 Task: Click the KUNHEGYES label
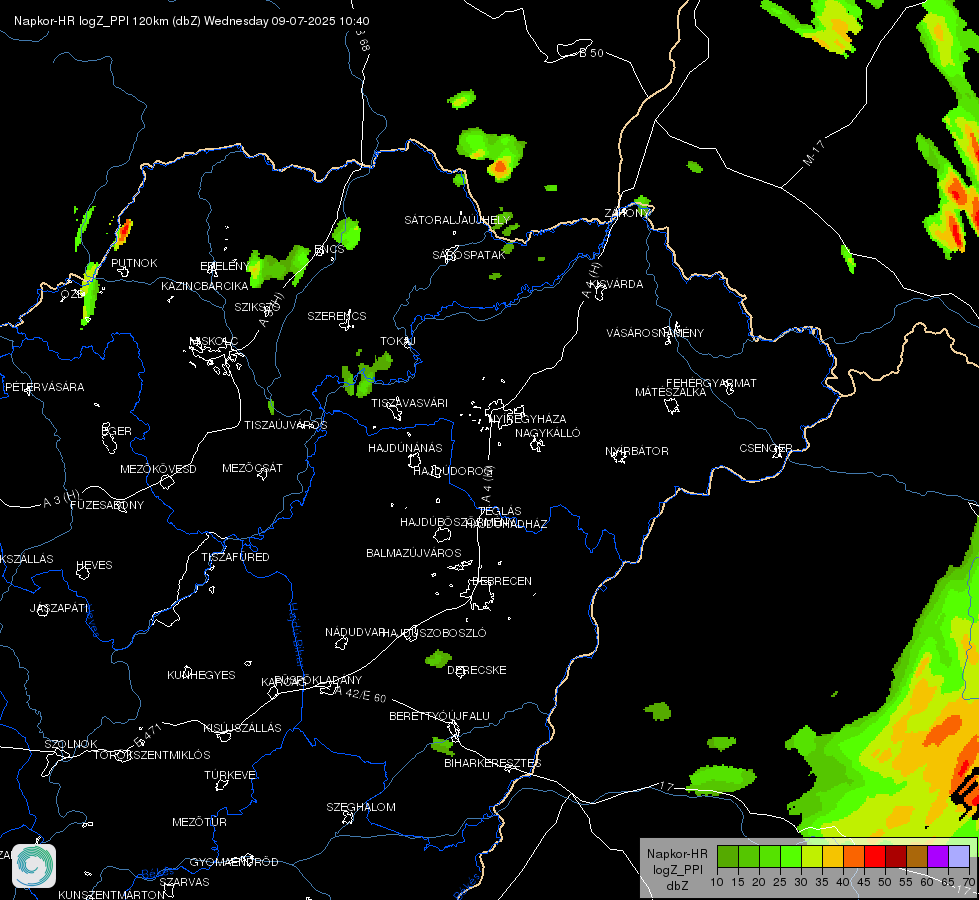coord(201,675)
